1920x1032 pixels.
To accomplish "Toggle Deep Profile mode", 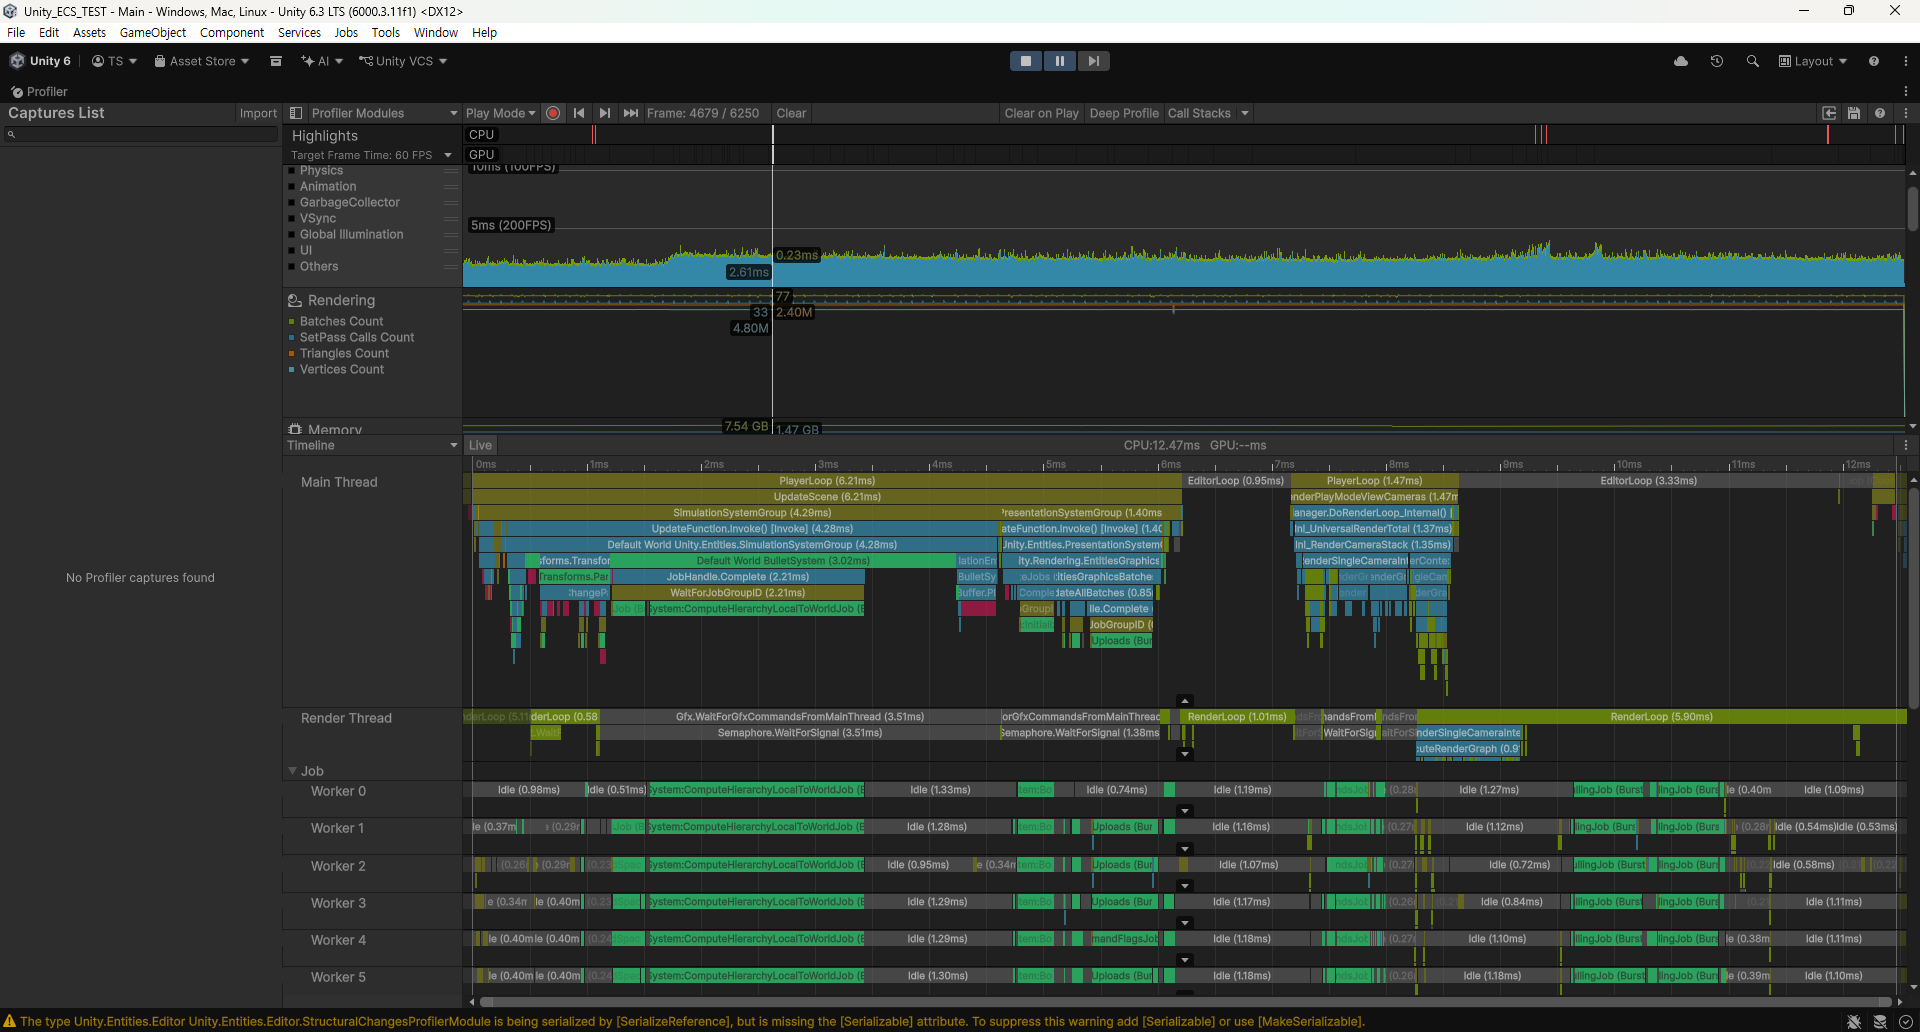I will tap(1123, 113).
